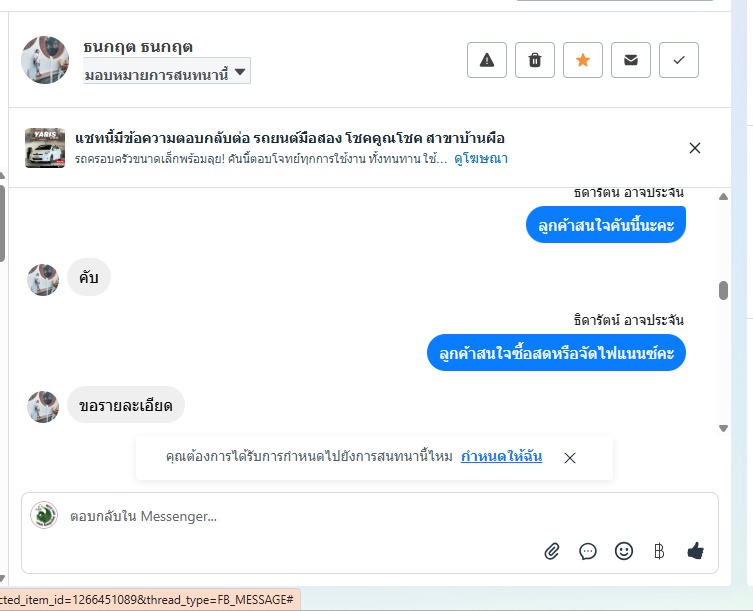Viewport: 753px width, 611px height.
Task: Focus the ตอบกลับใน Messenger reply field
Action: tap(300, 517)
